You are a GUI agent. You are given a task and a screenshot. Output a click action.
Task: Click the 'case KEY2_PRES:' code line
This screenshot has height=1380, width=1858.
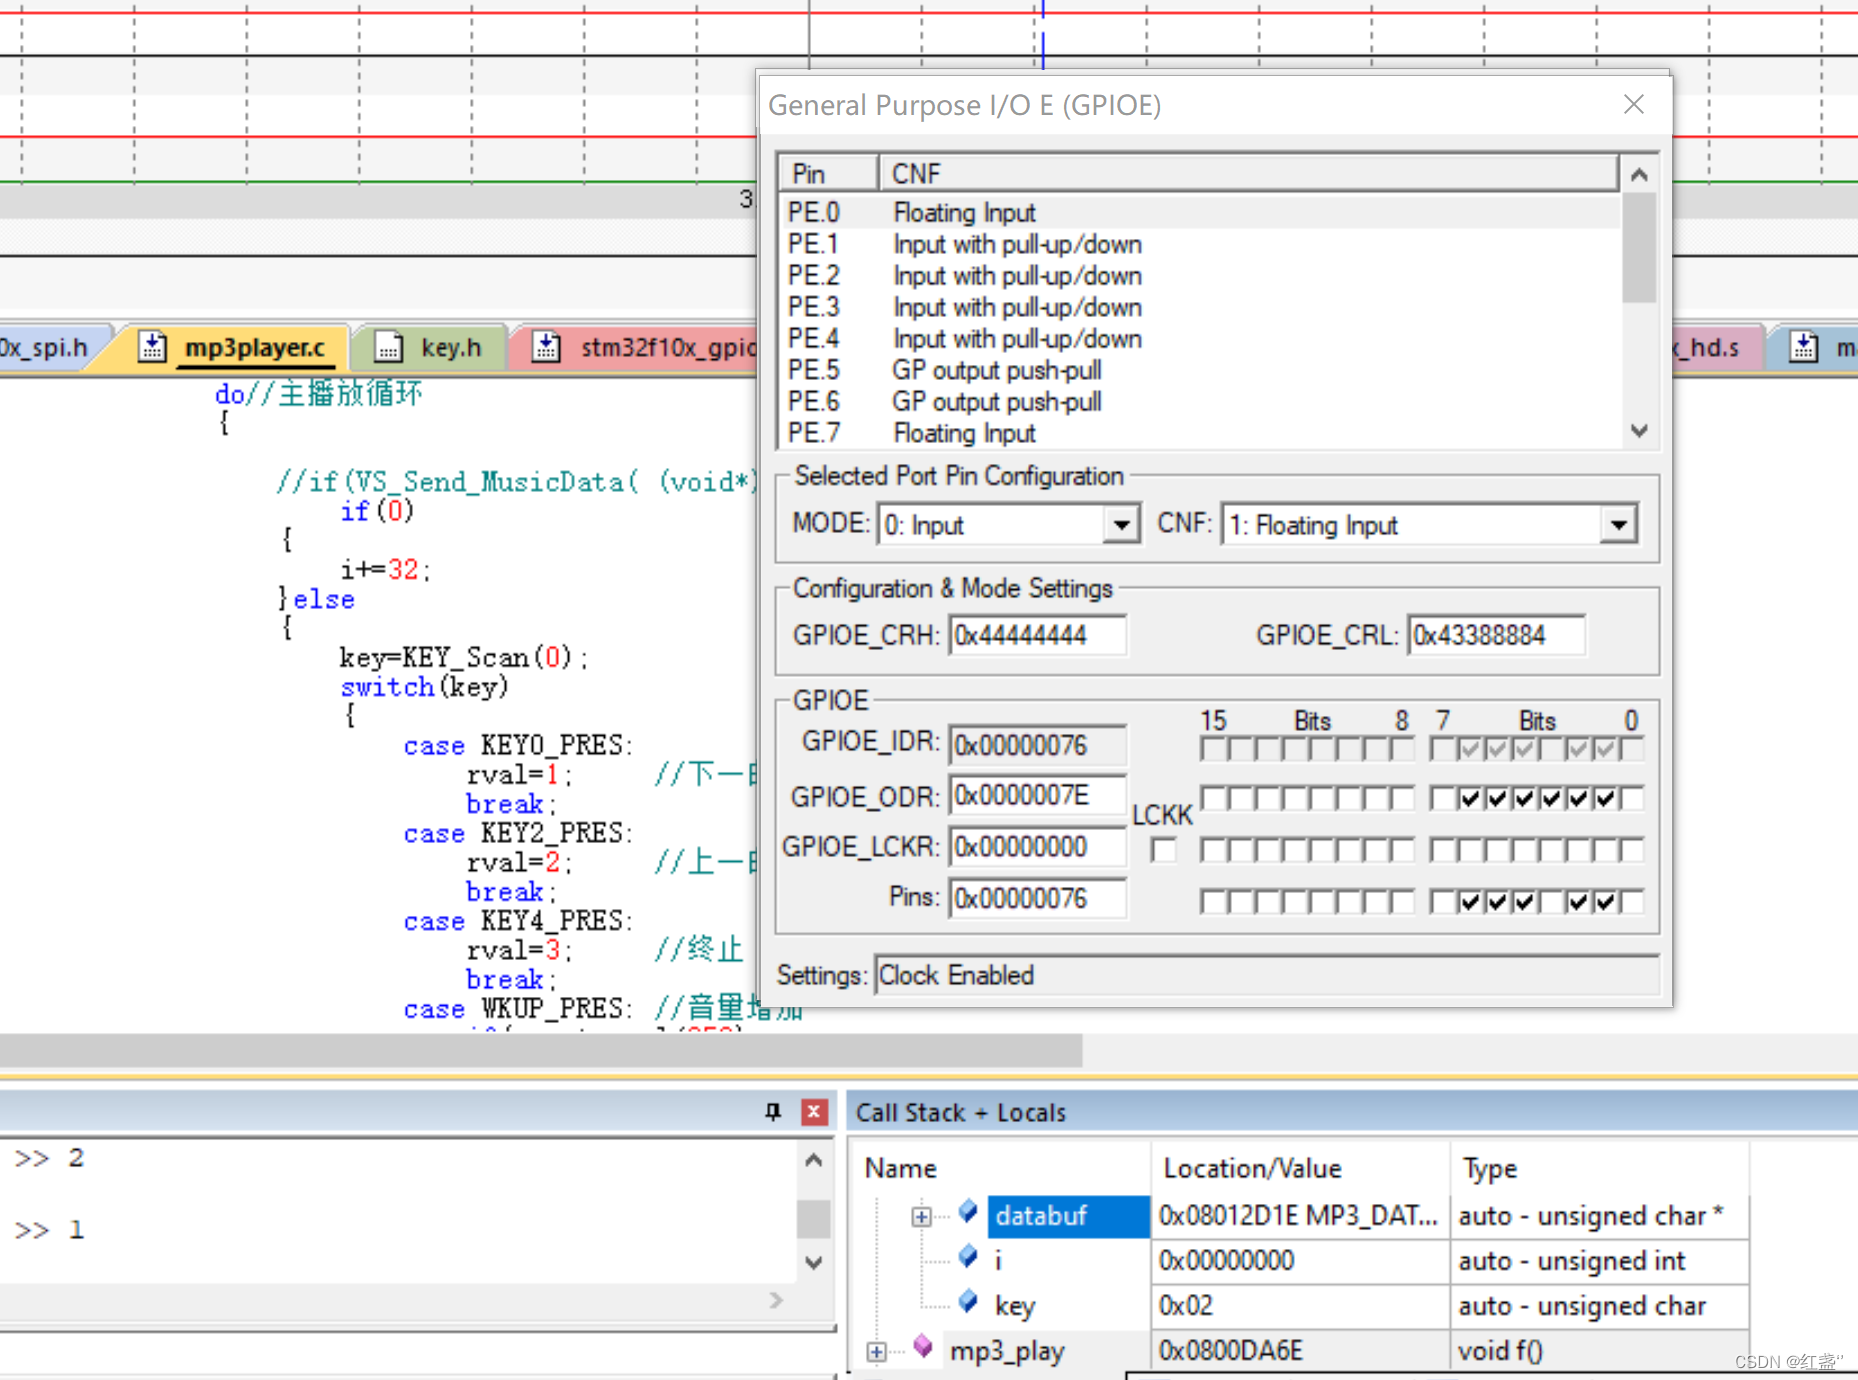(518, 833)
